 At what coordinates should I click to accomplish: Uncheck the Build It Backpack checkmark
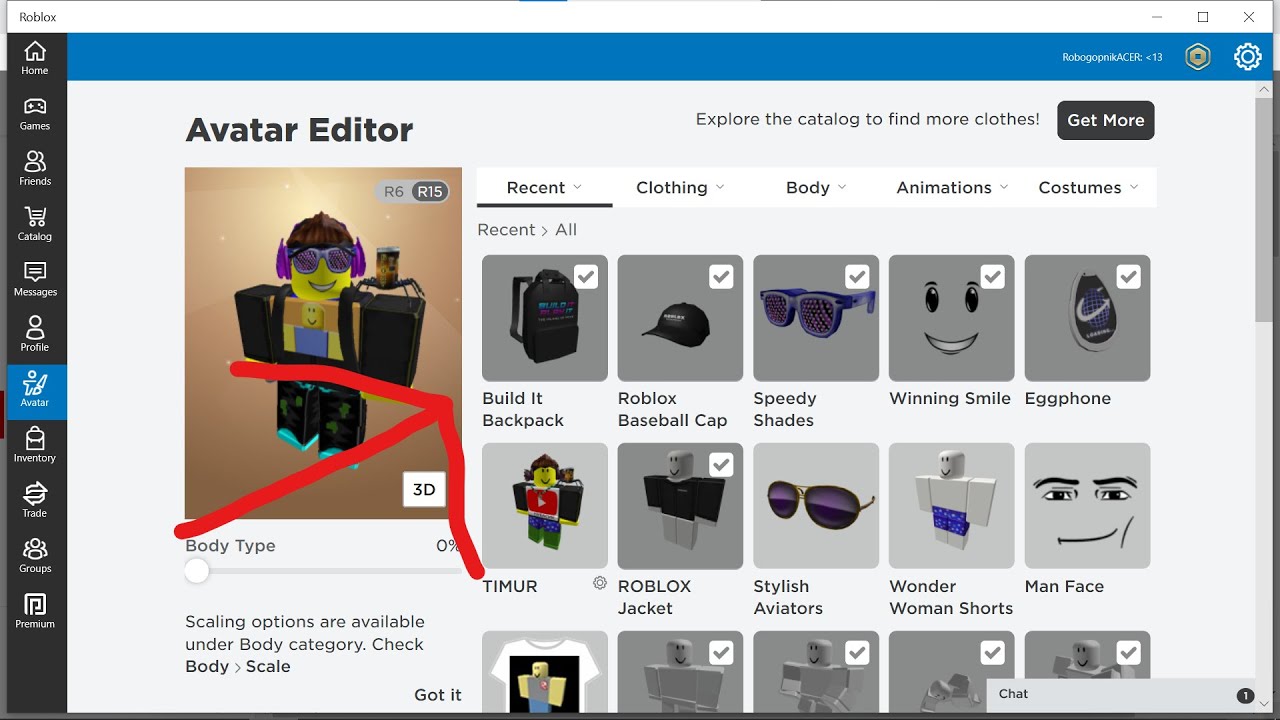pyautogui.click(x=586, y=277)
